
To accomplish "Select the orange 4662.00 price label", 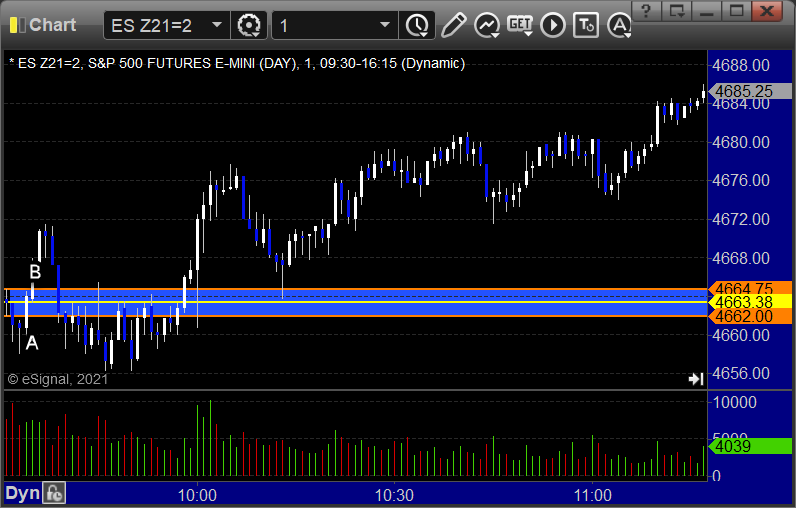I will [750, 316].
